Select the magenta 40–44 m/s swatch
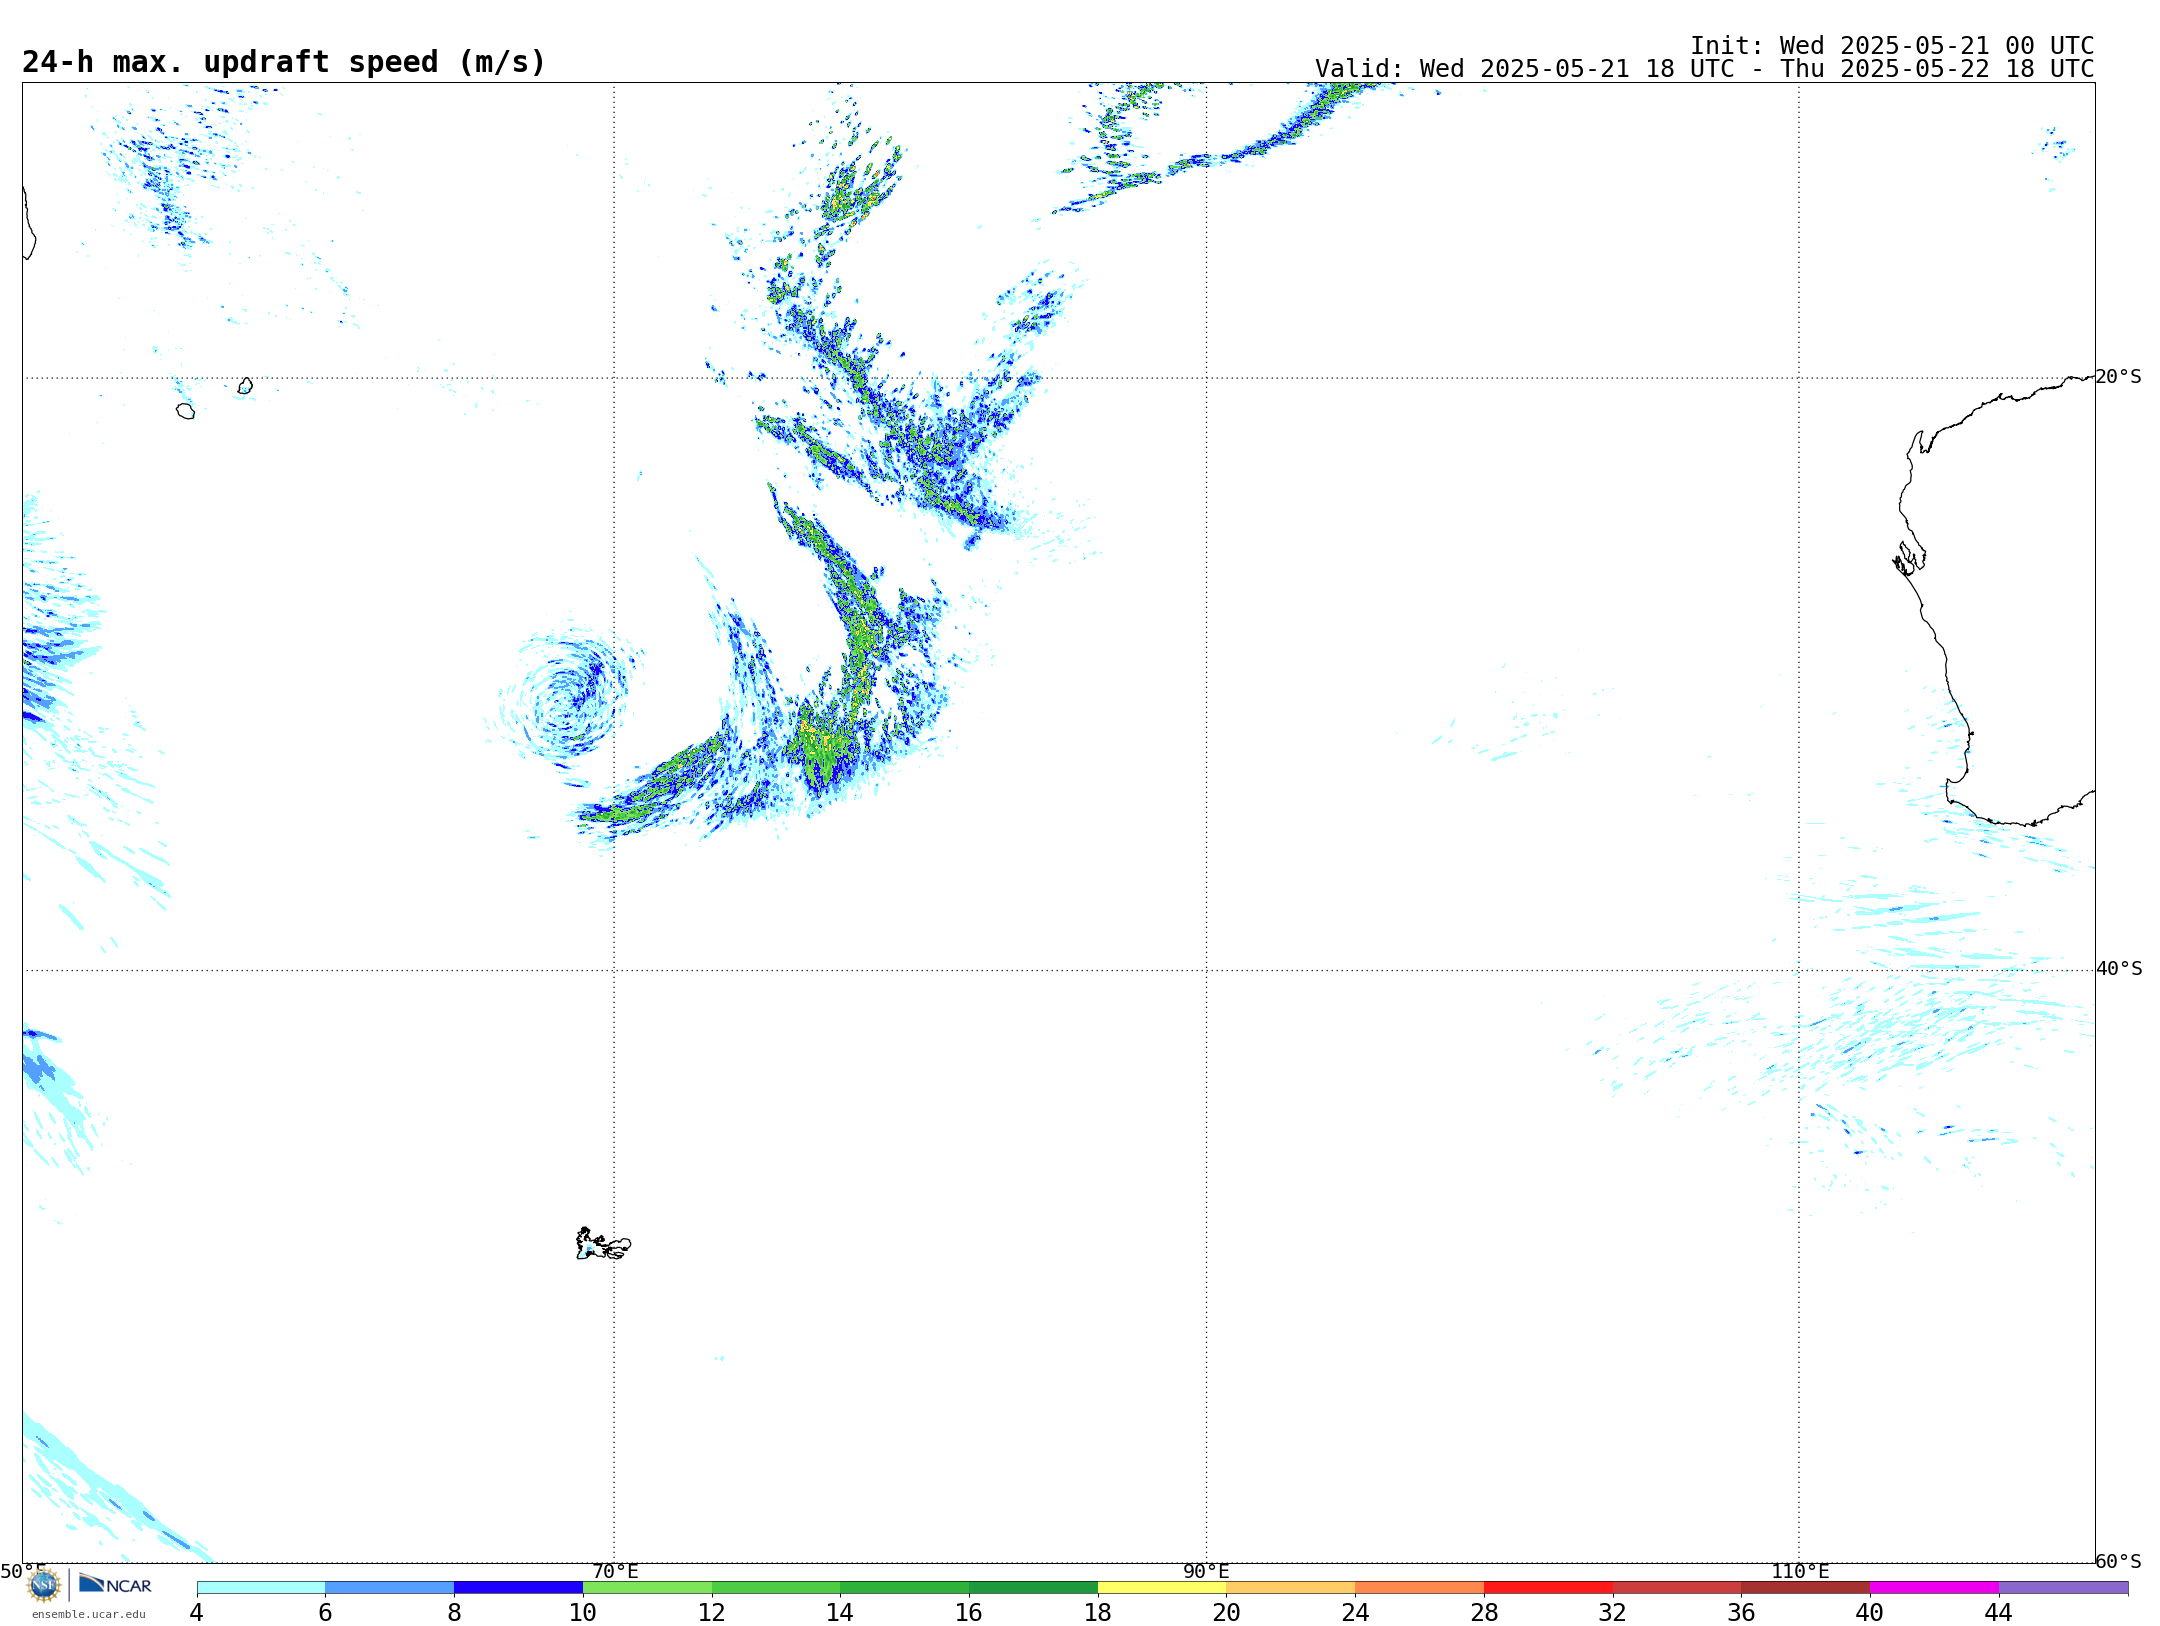Viewport: 2160px width, 1626px height. click(x=1934, y=1587)
